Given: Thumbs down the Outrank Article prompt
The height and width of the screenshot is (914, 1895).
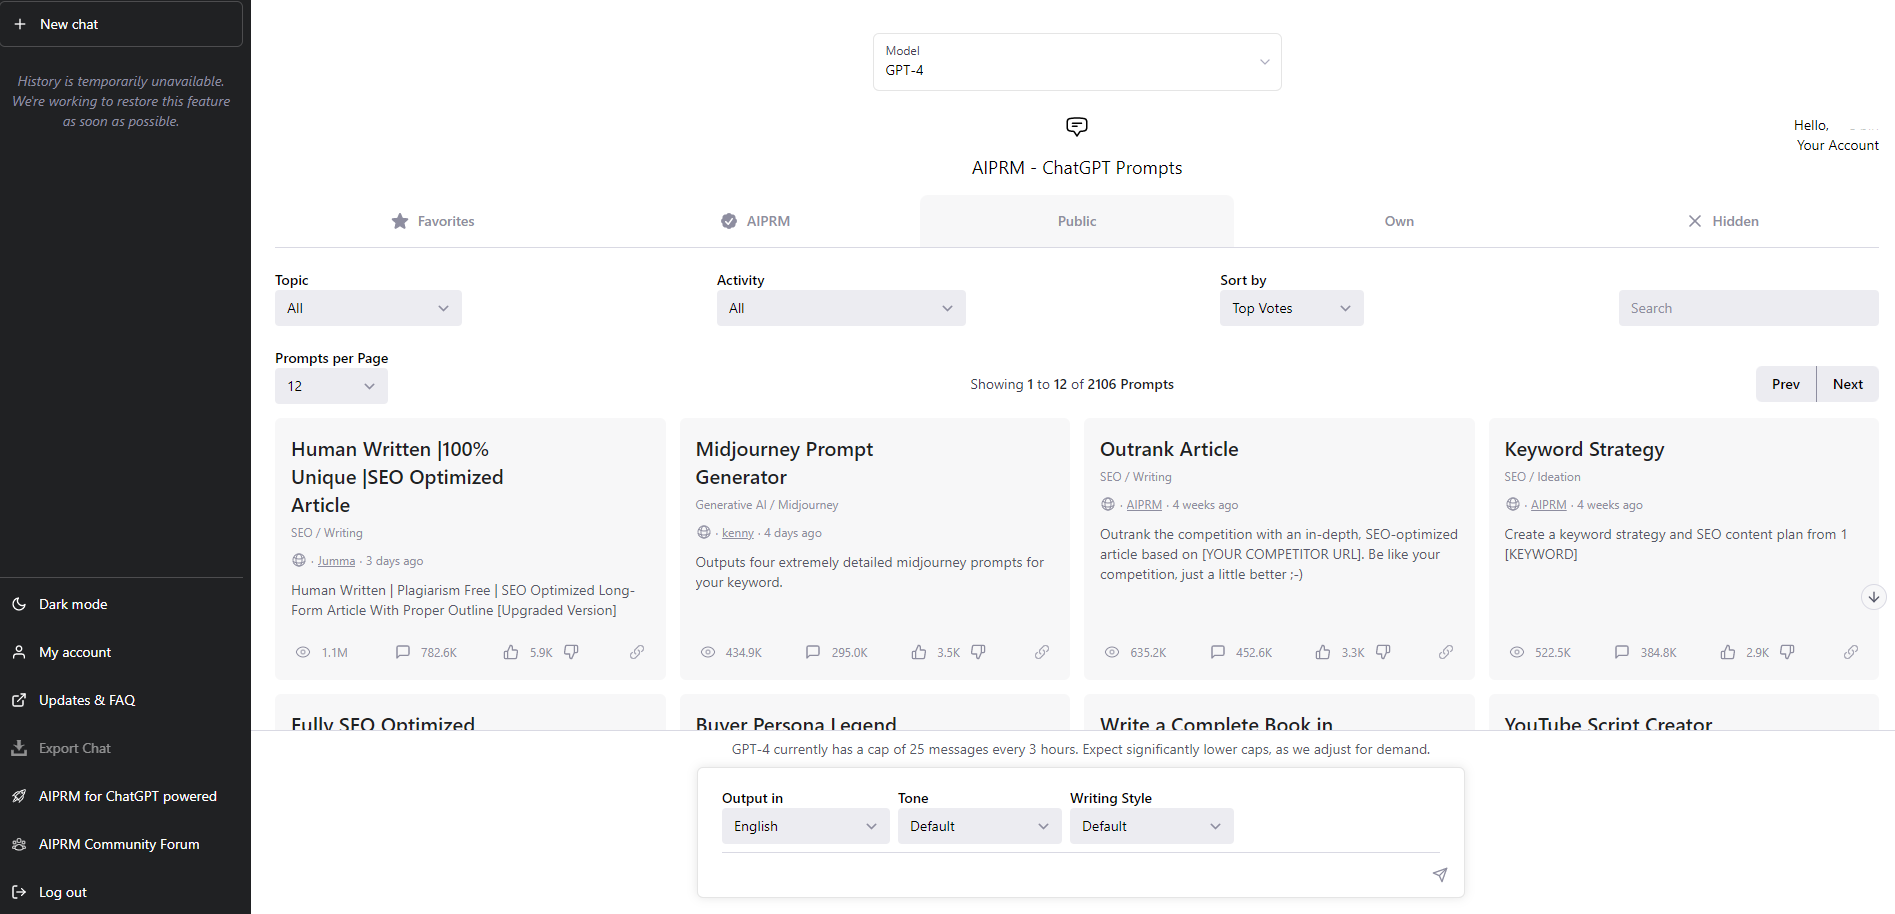Looking at the screenshot, I should 1383,652.
